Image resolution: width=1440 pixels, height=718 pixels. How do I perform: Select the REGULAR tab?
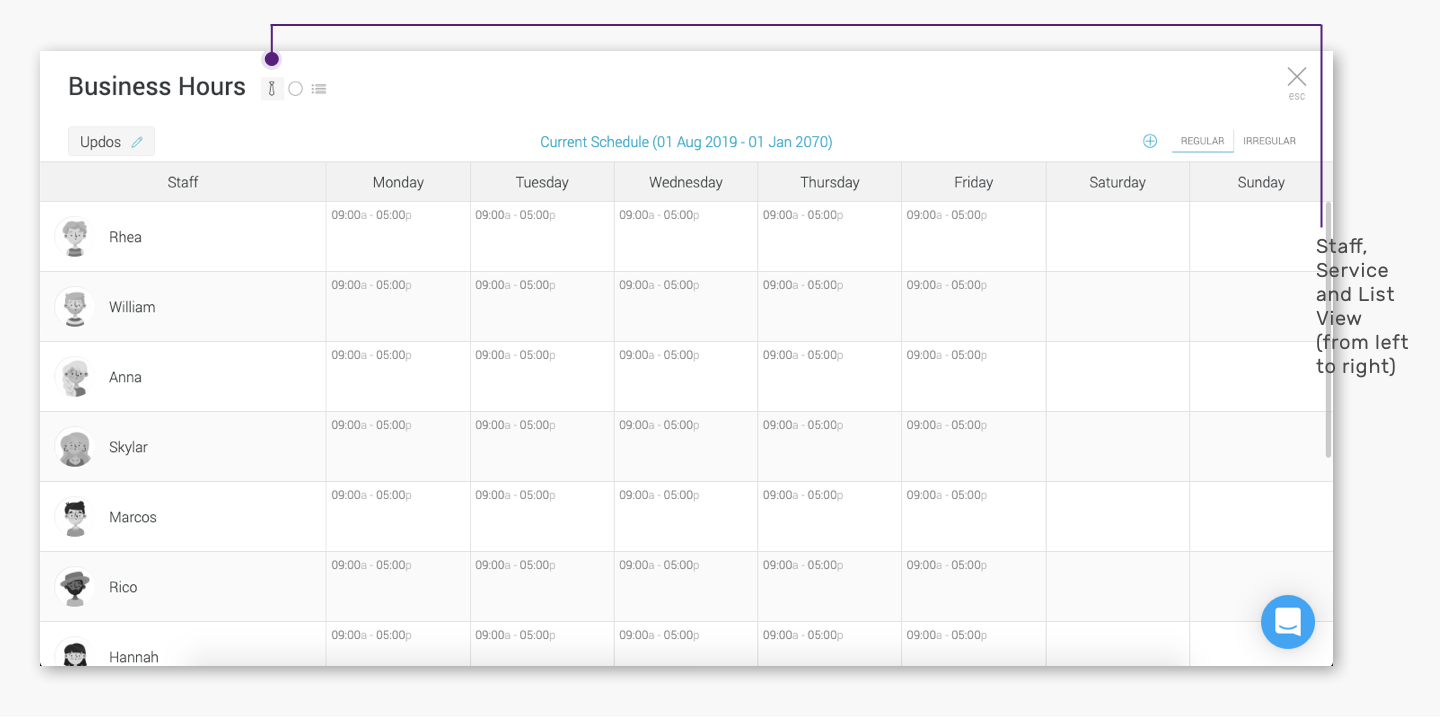pyautogui.click(x=1202, y=141)
